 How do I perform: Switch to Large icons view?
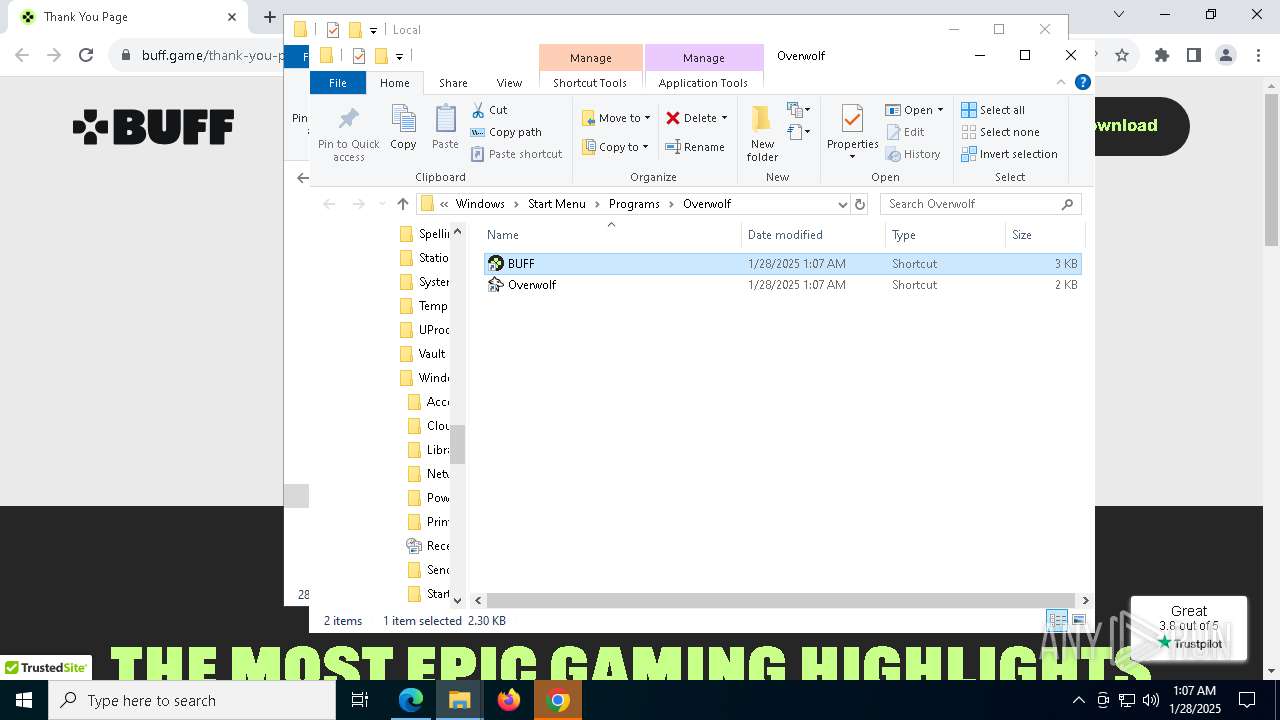pos(1078,621)
